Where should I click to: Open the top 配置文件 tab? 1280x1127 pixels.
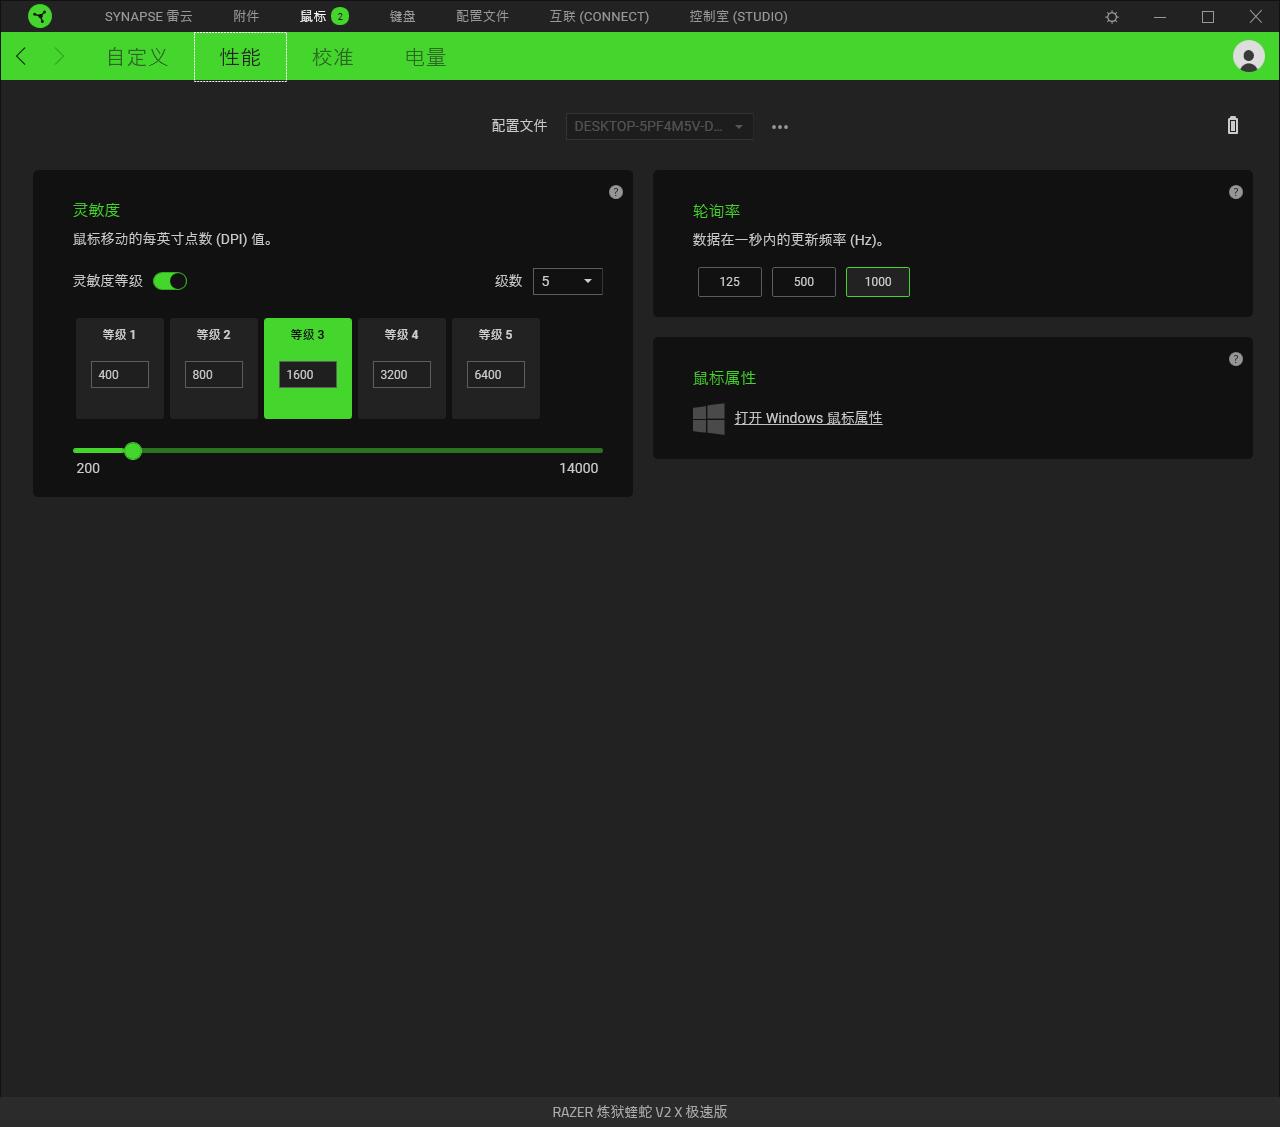point(482,17)
